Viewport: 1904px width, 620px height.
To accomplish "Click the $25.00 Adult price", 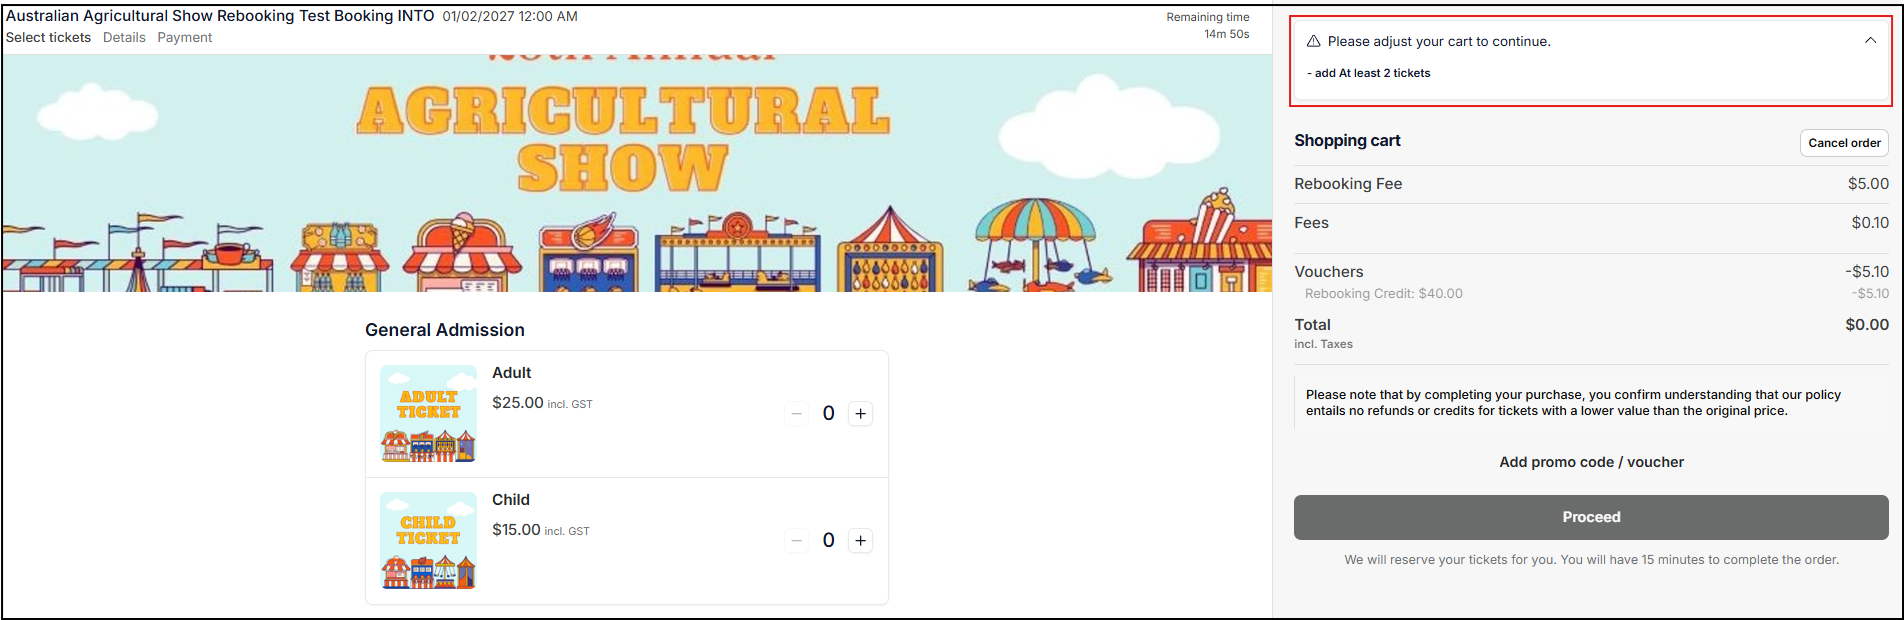I will (x=518, y=403).
